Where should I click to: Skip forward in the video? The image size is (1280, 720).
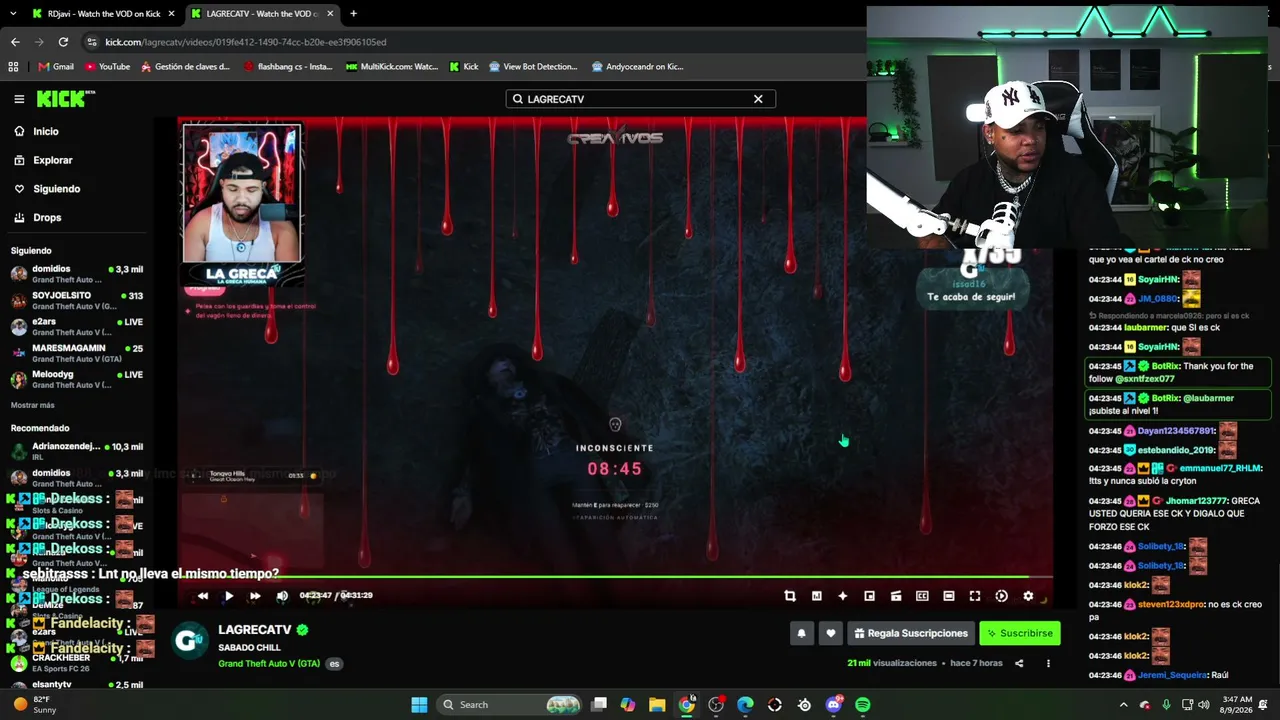point(255,596)
